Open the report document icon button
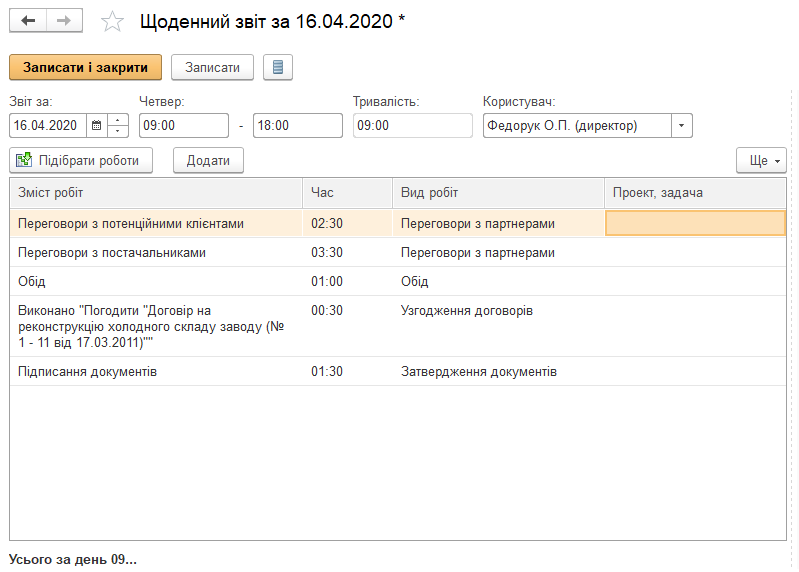The height and width of the screenshot is (572, 799). (x=278, y=67)
